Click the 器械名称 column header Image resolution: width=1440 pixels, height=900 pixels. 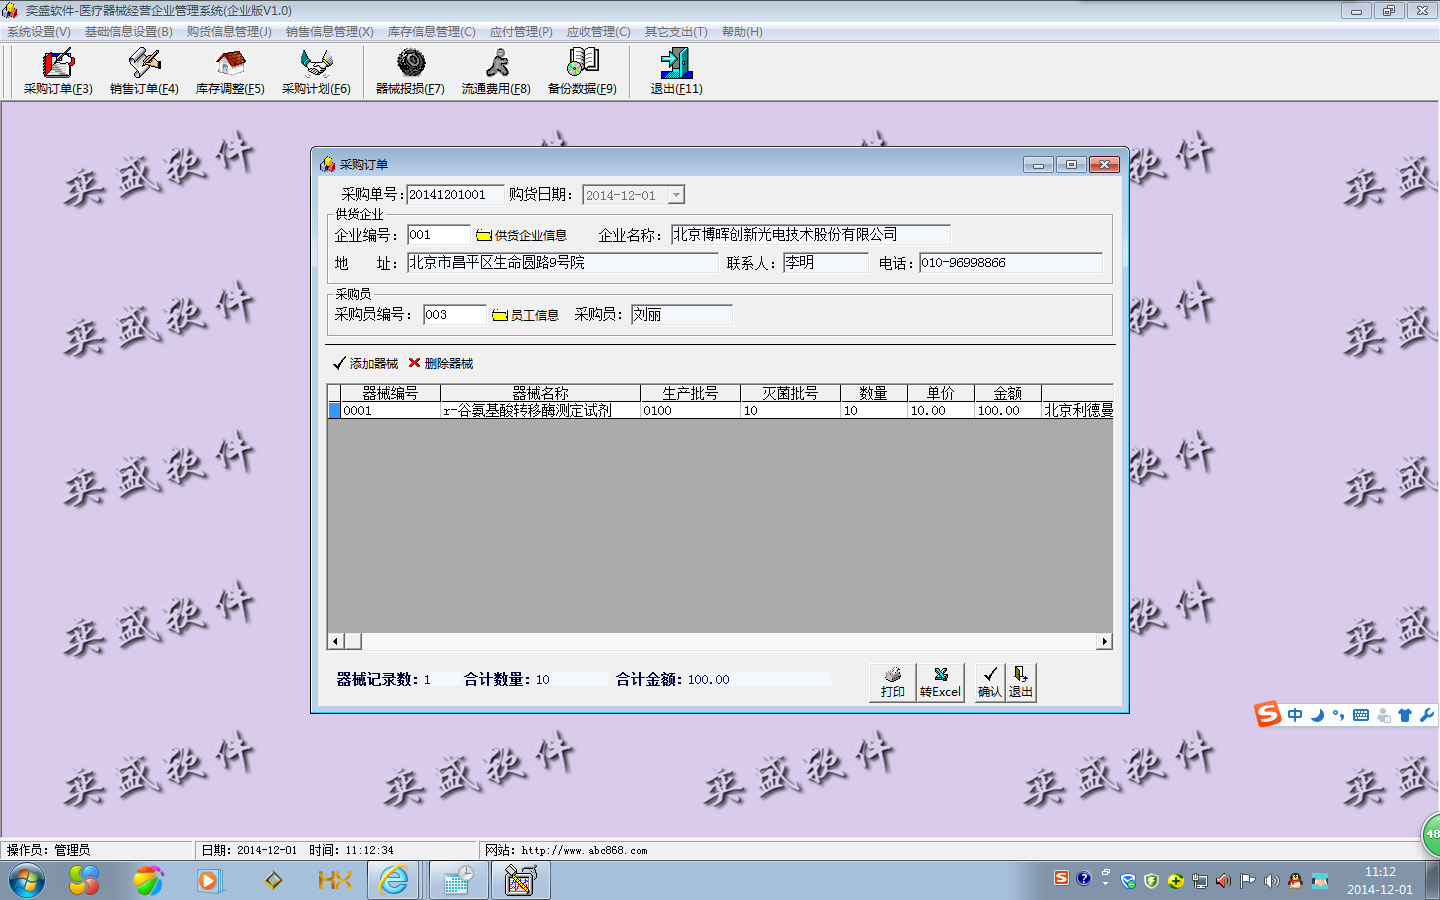541,393
